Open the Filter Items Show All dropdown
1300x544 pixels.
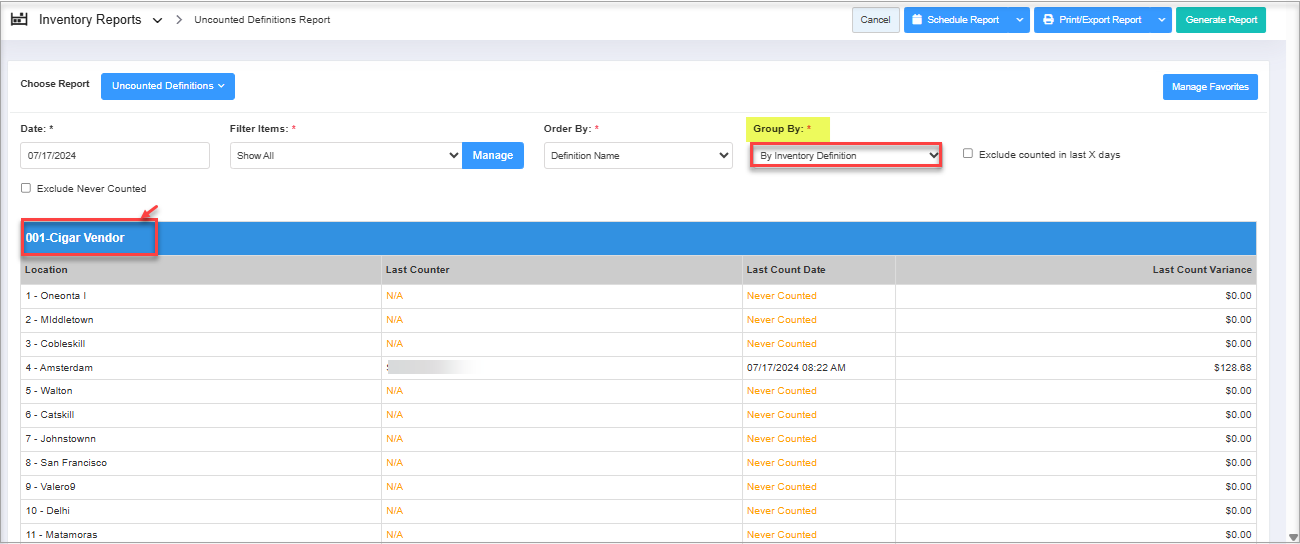pos(345,155)
